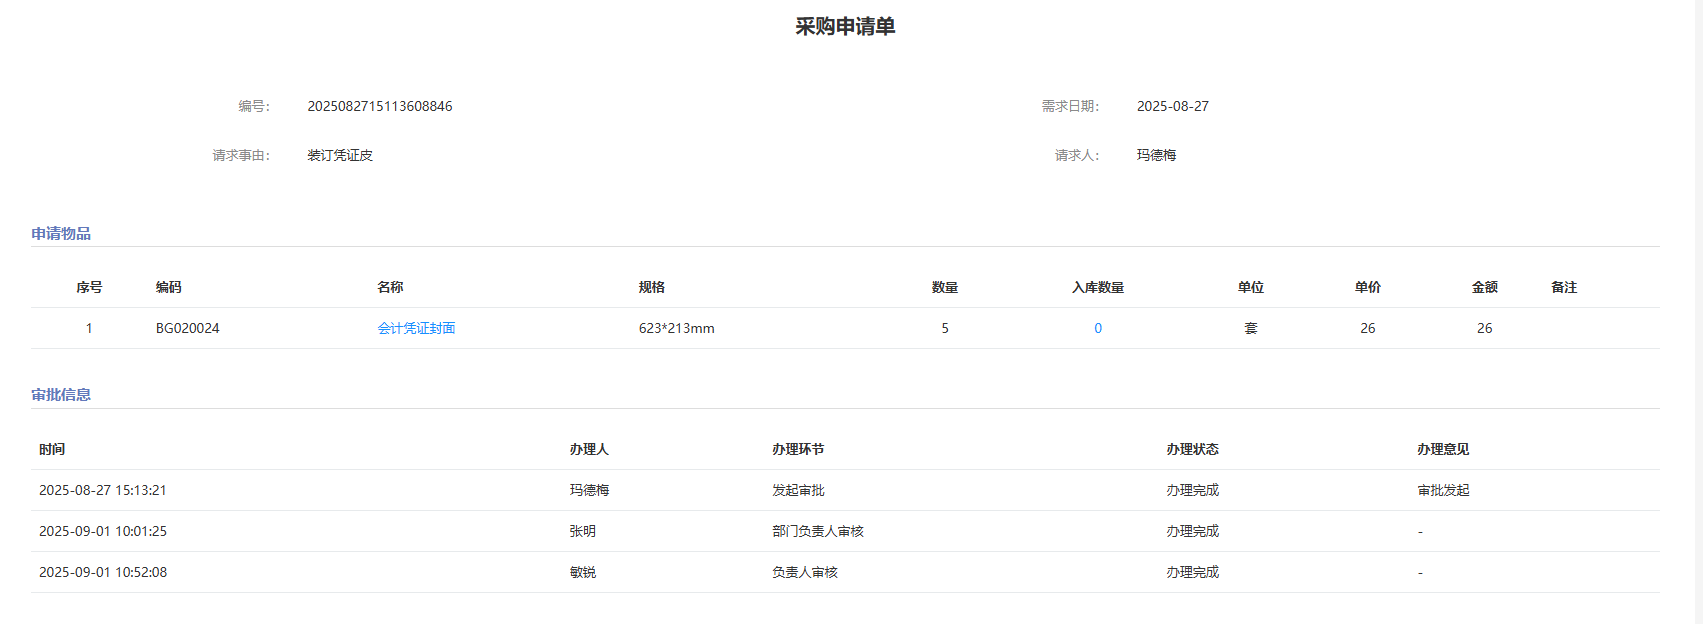Screen dimensions: 1703x624
Task: Click the 审批信息 section heading
Action: coord(61,395)
